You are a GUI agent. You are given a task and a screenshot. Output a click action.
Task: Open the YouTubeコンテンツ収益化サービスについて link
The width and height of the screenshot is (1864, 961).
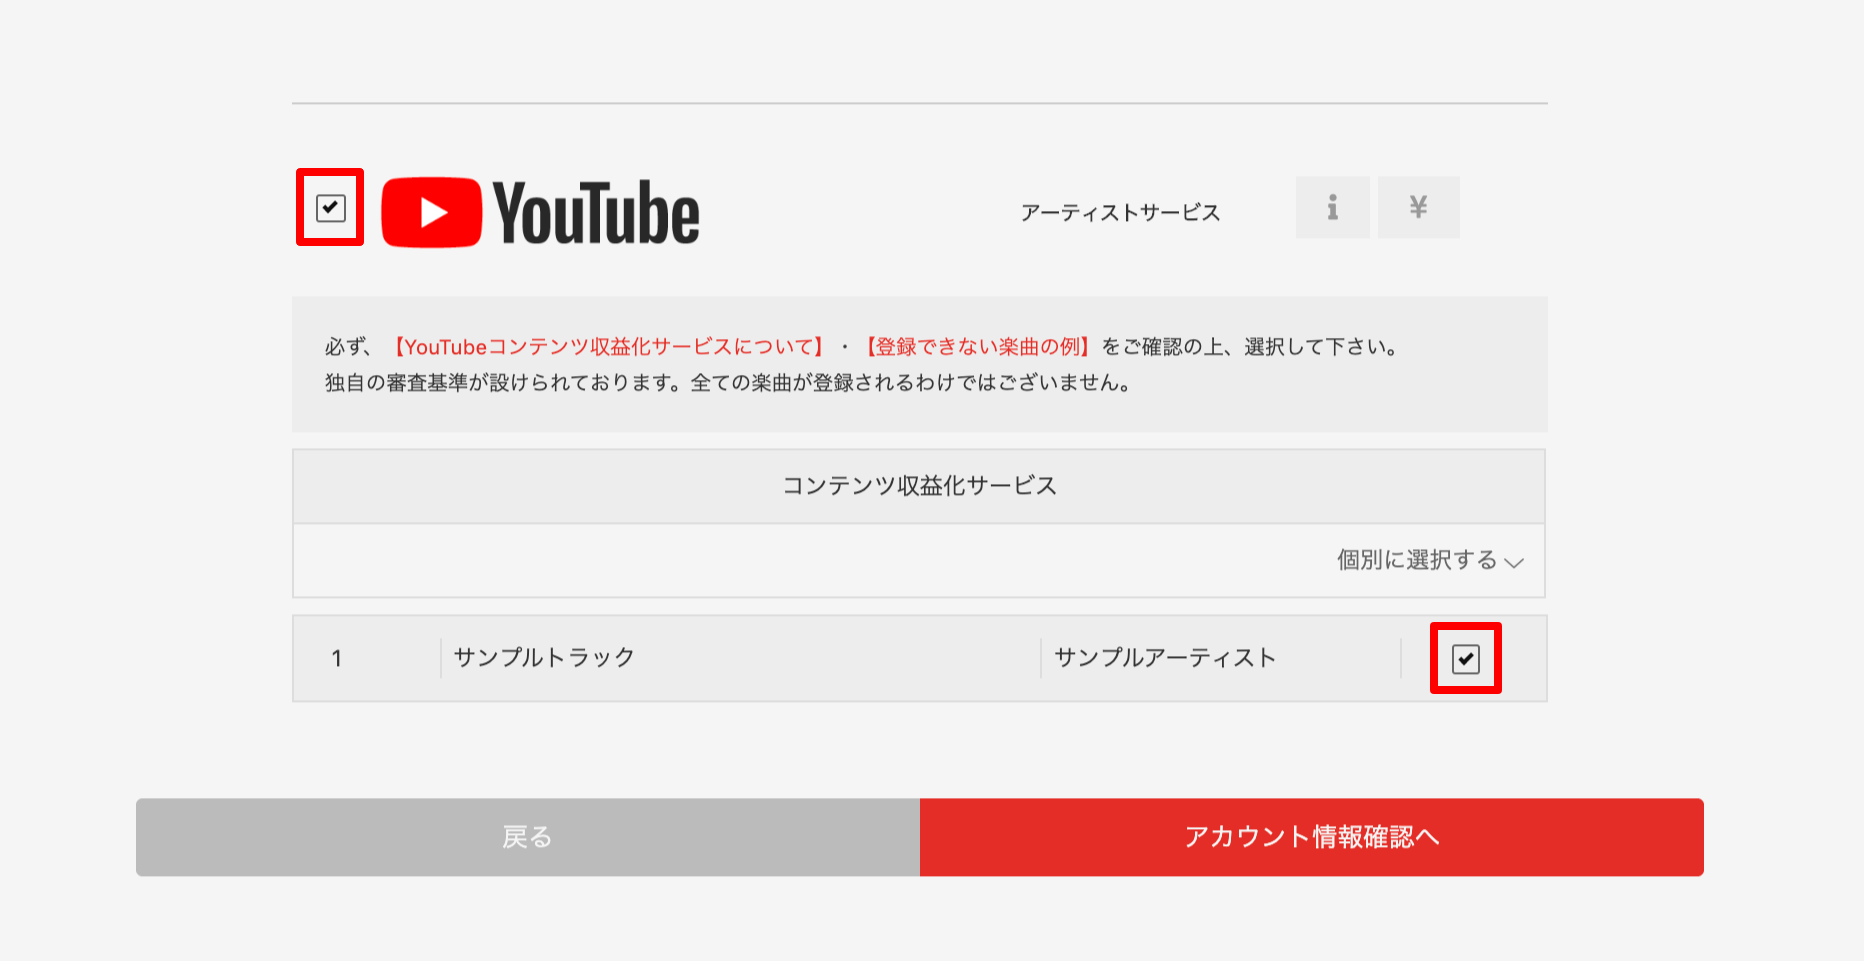(607, 347)
